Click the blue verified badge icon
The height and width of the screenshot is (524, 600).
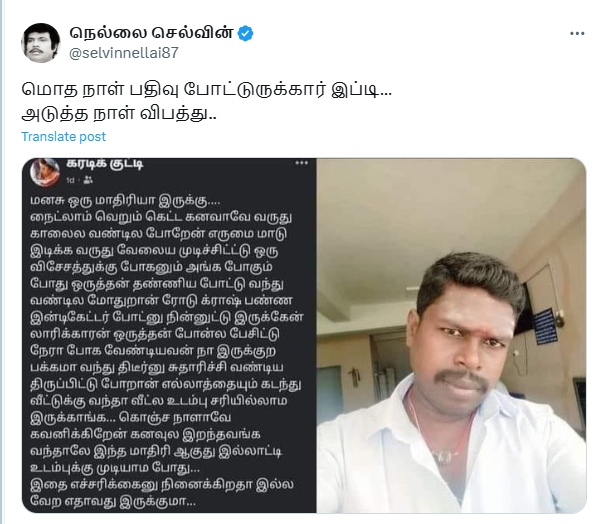pyautogui.click(x=245, y=33)
